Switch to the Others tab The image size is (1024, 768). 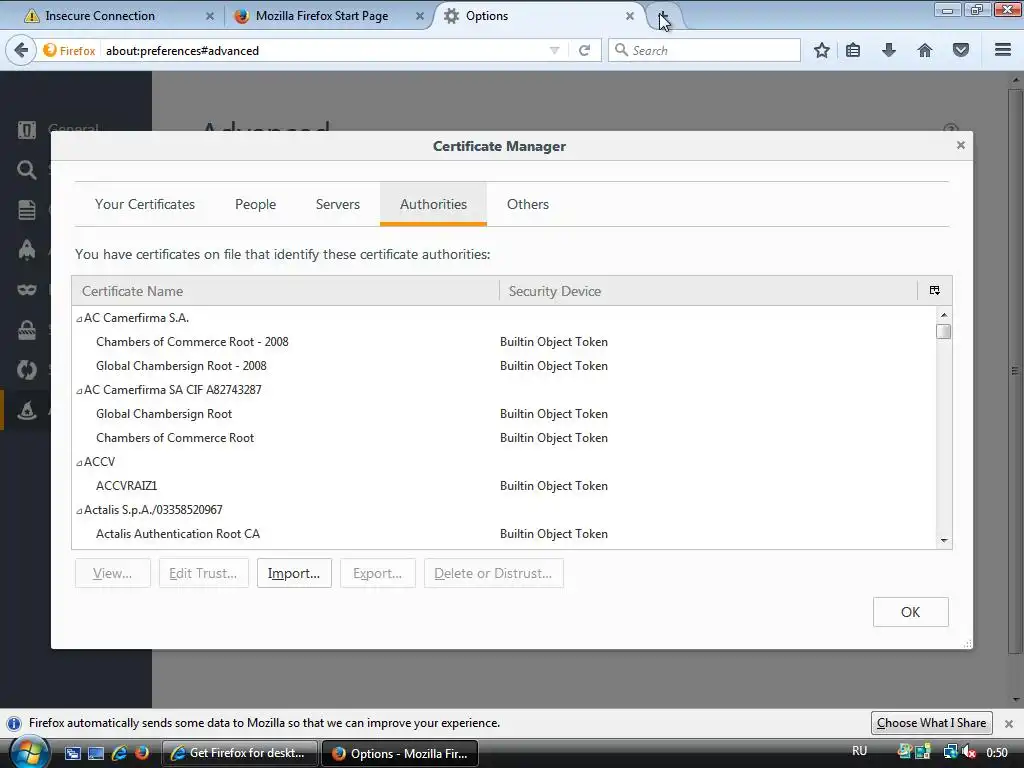tap(528, 204)
